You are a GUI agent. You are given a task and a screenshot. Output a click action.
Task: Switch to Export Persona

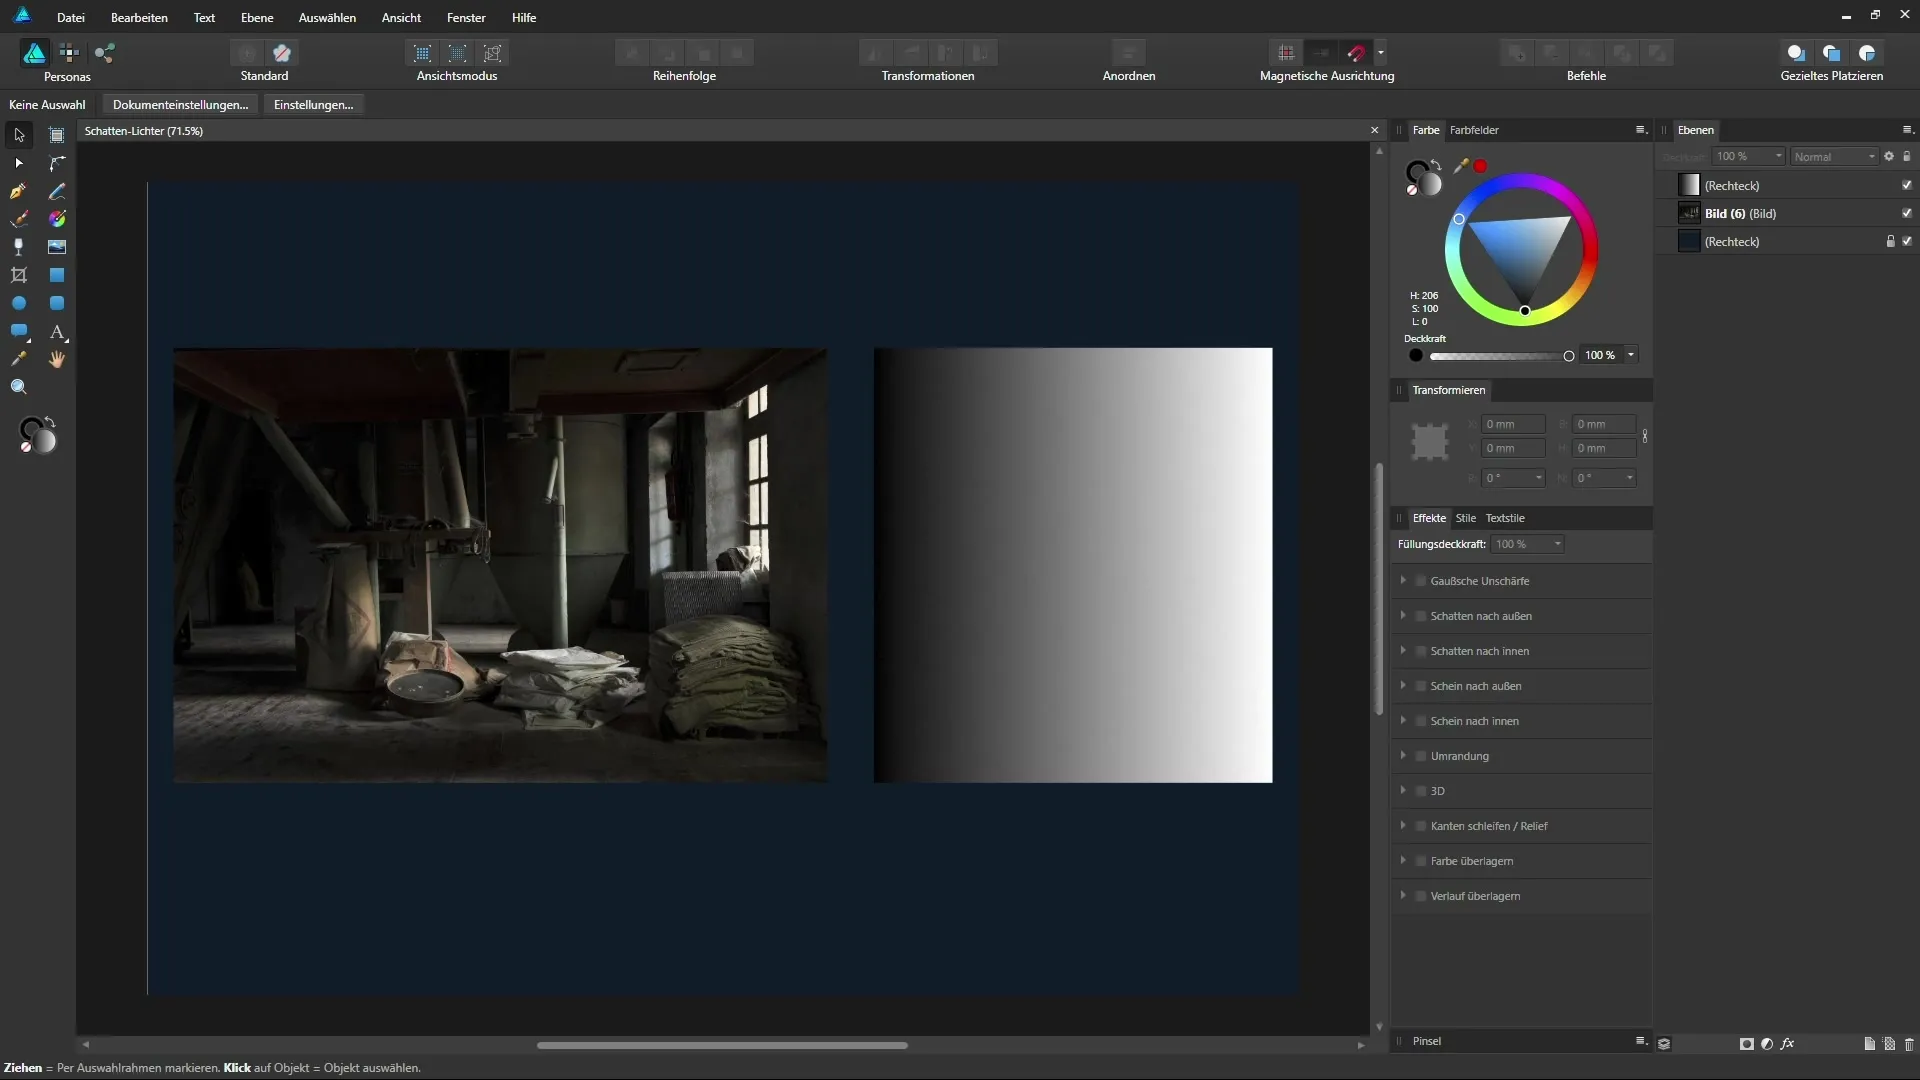click(105, 53)
